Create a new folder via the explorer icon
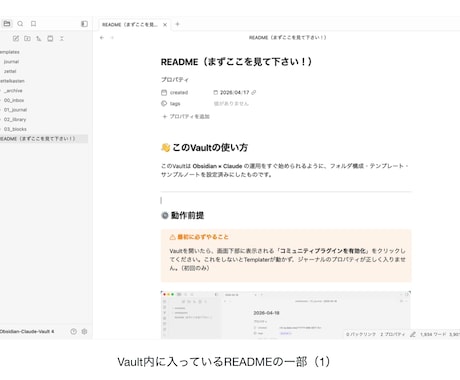This screenshot has height=380, width=460. [27, 39]
